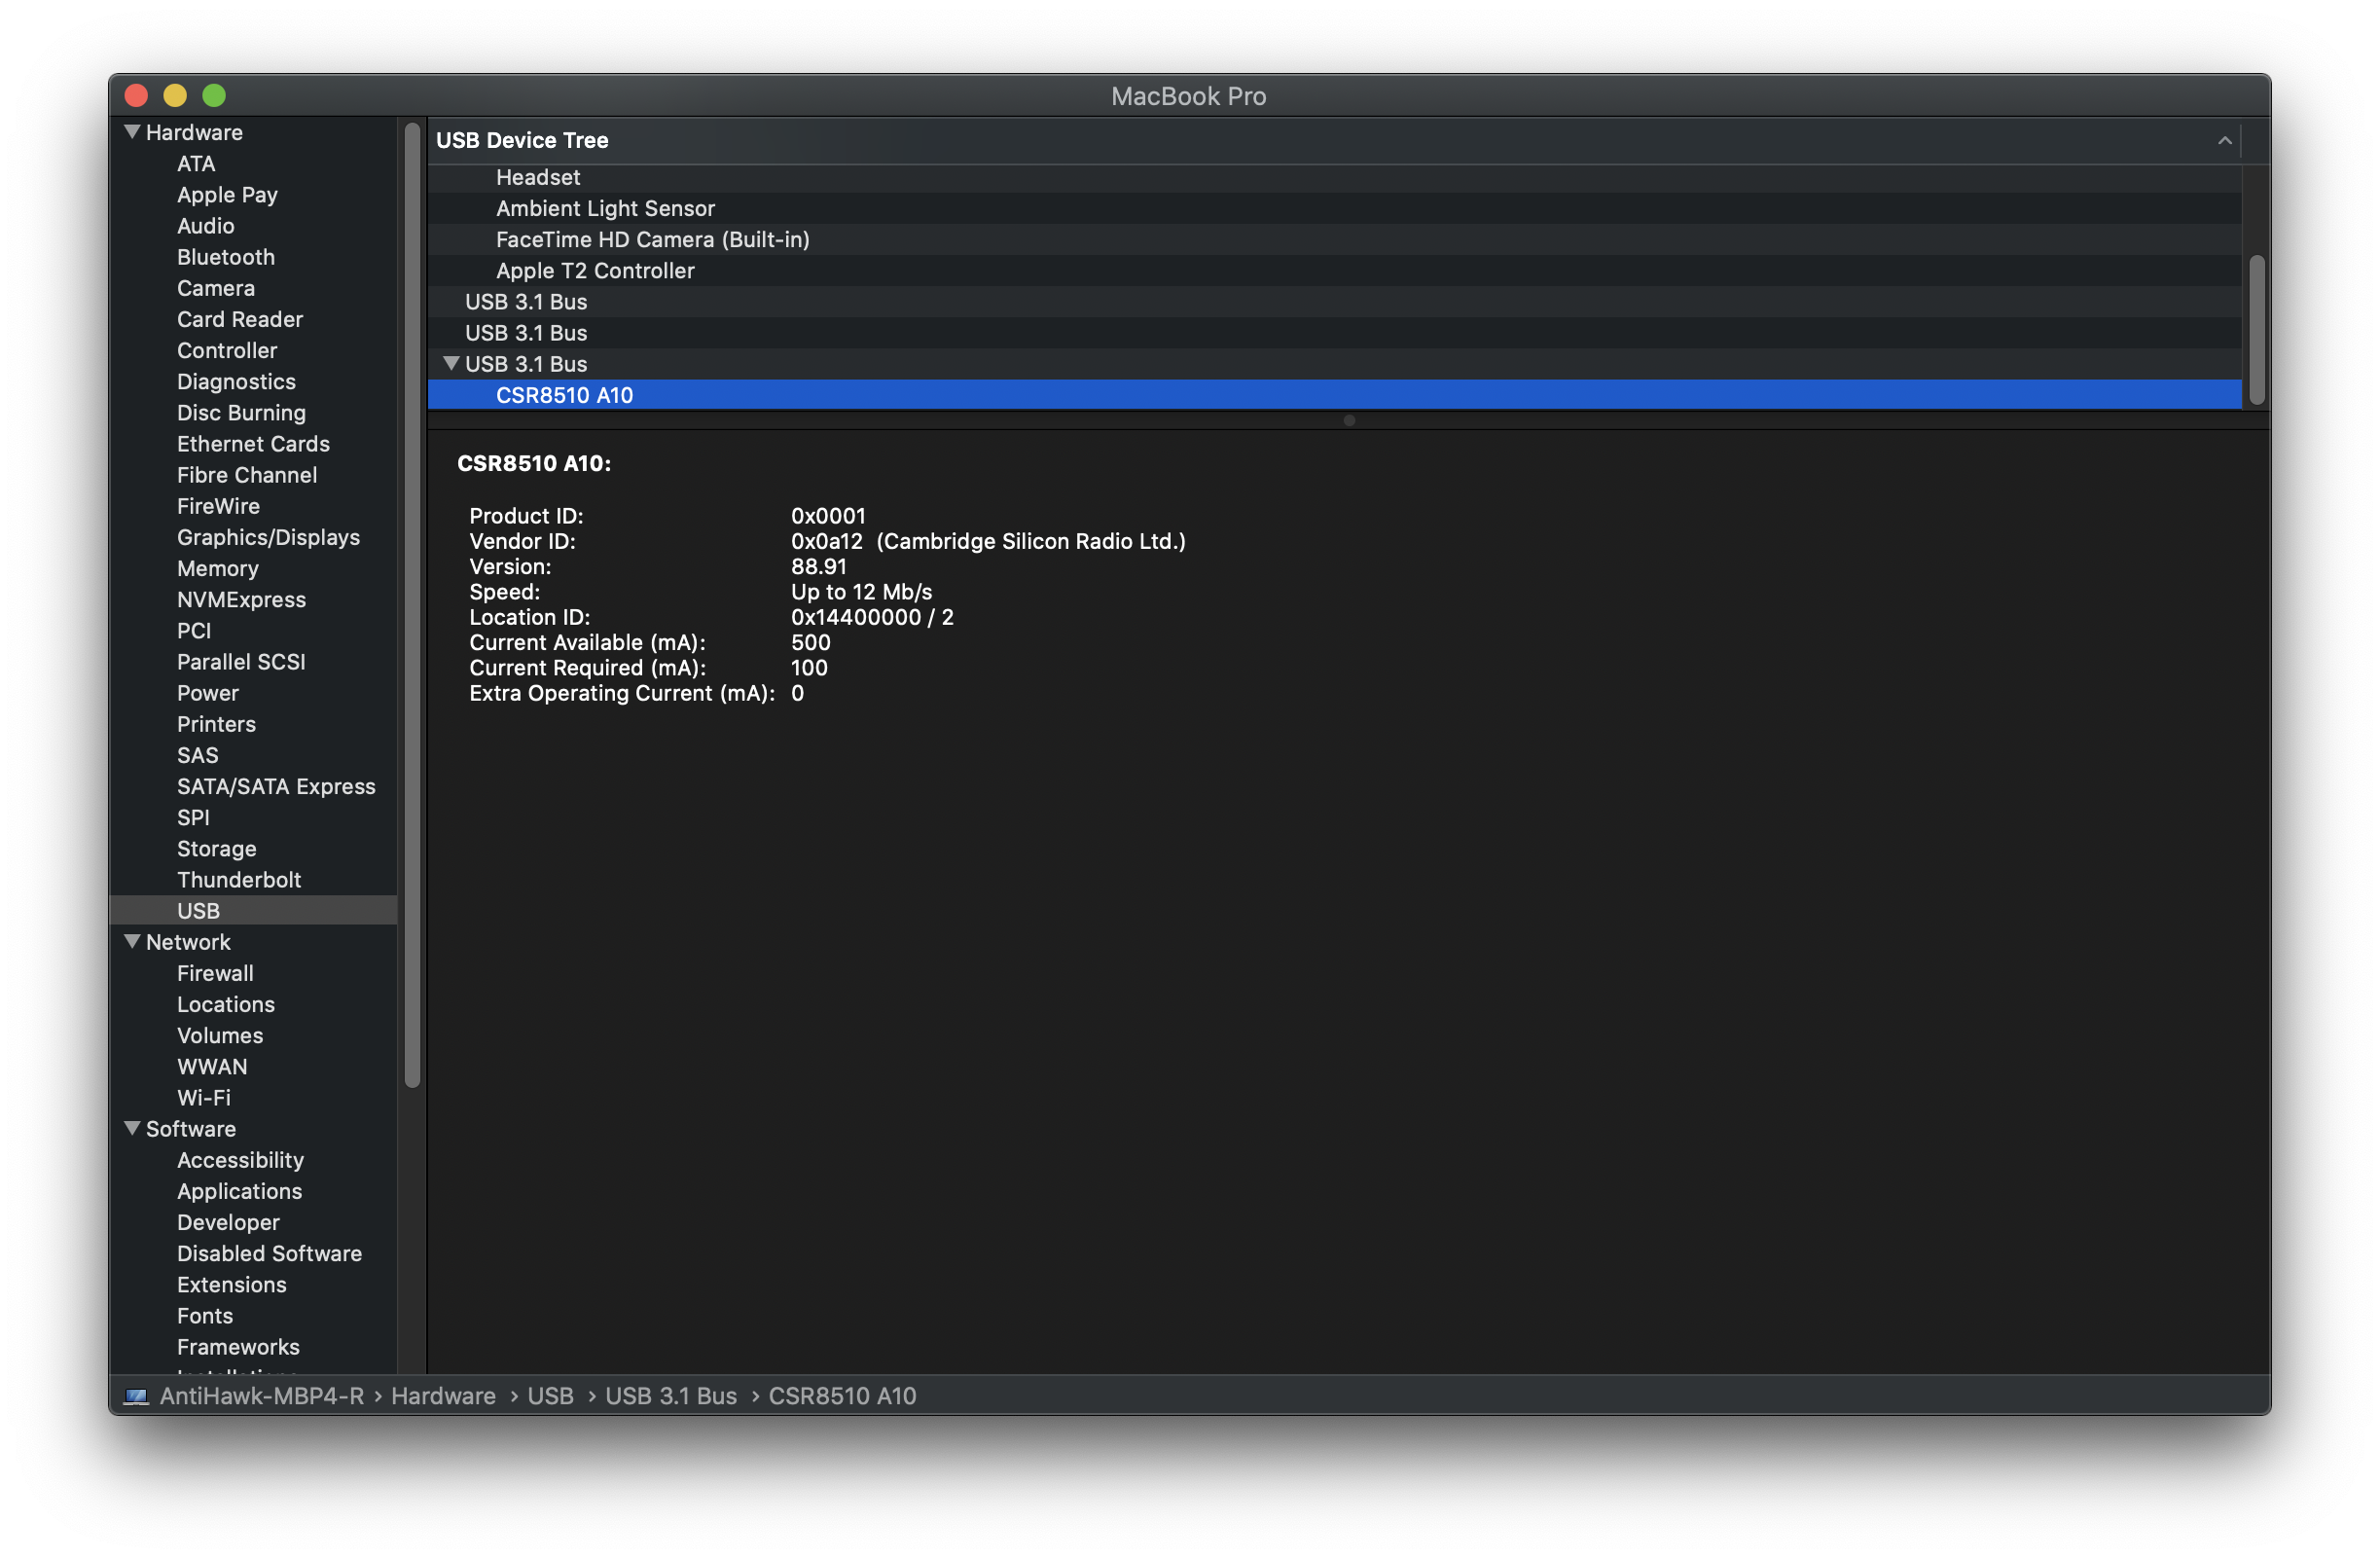Select Applications under Software
Image resolution: width=2380 pixels, height=1559 pixels.
click(239, 1191)
